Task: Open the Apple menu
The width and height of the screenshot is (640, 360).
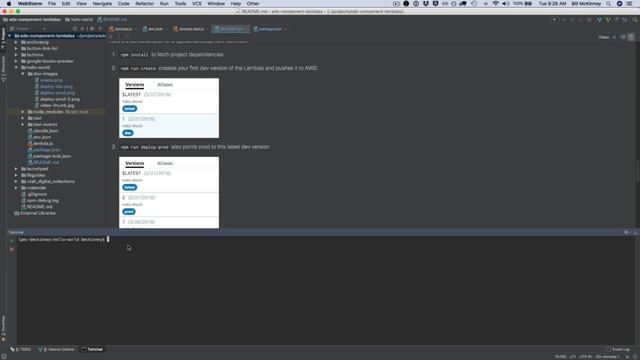Action: point(9,4)
